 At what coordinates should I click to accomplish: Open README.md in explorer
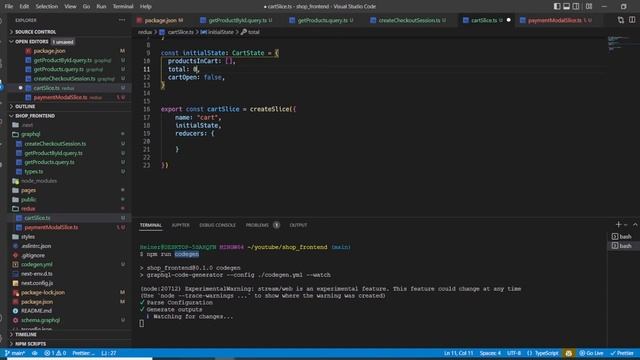36,311
